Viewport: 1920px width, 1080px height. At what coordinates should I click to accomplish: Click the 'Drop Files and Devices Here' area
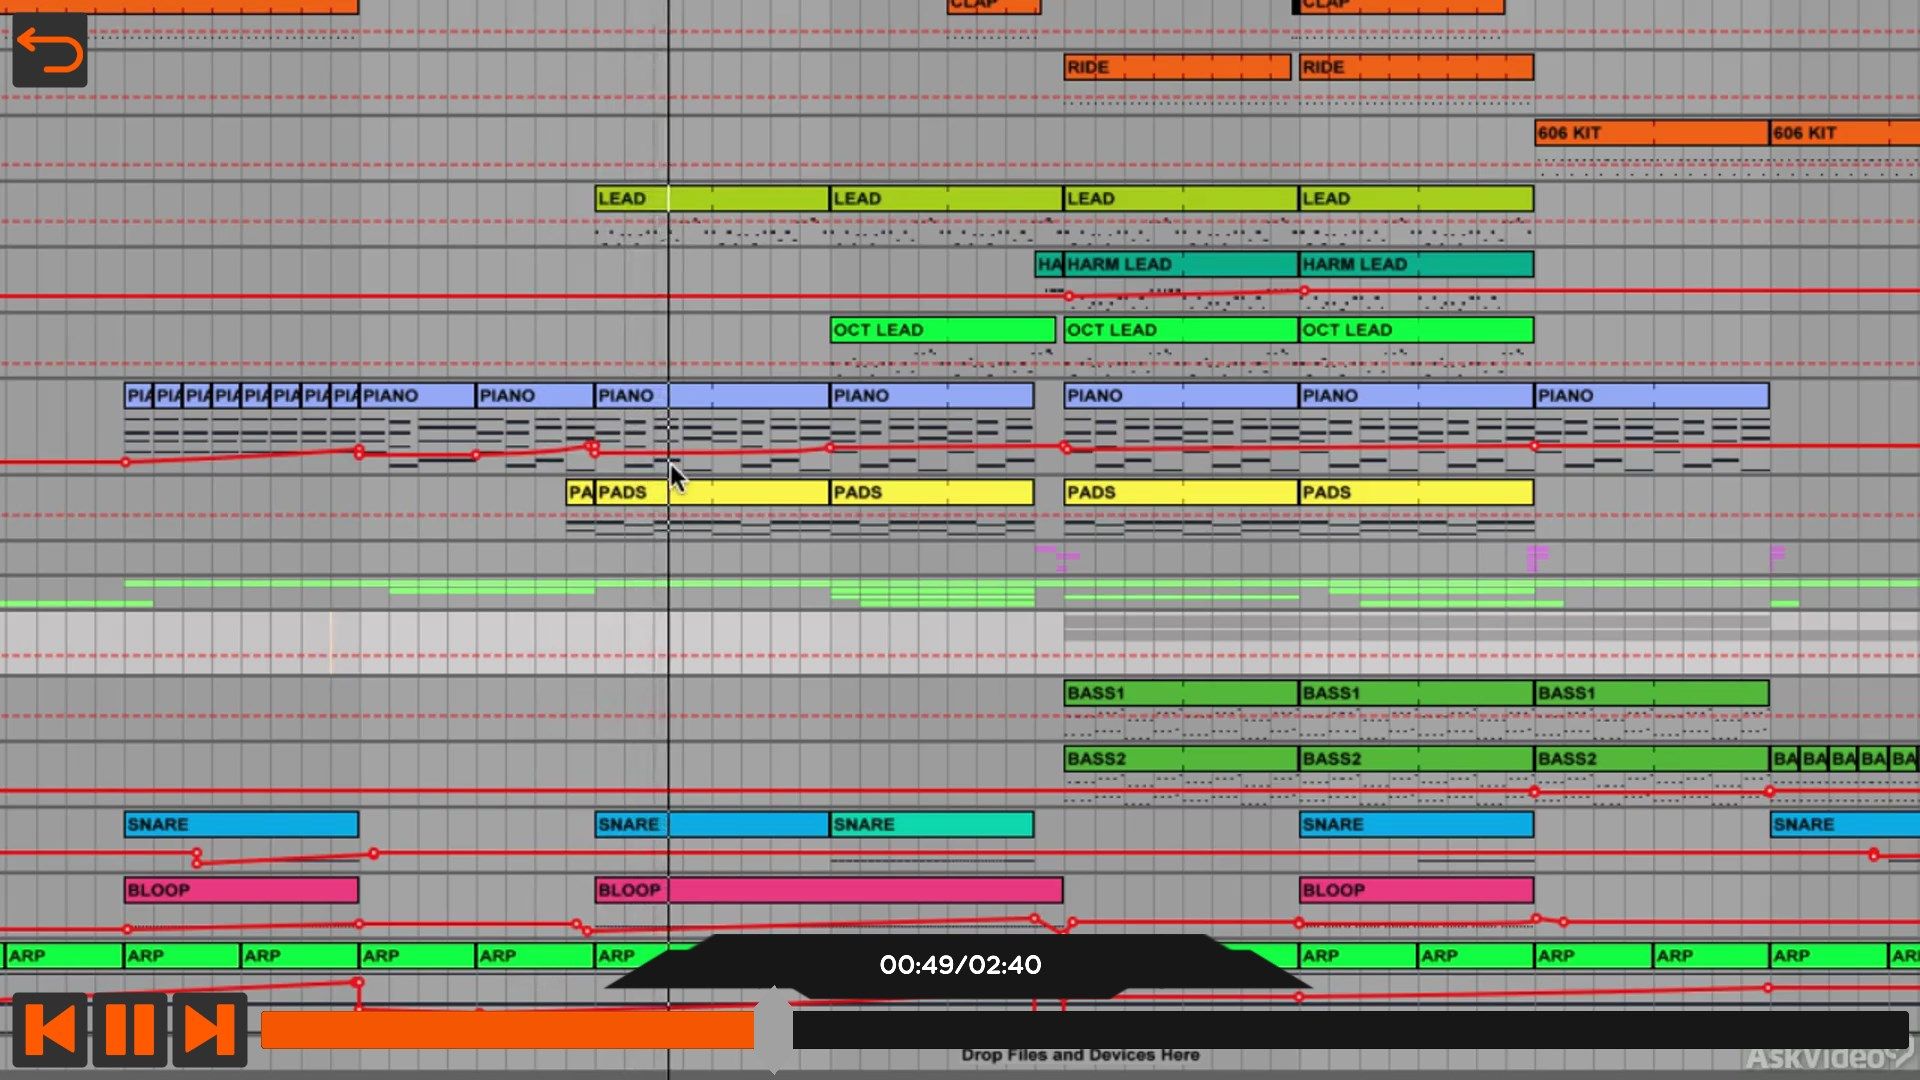(1080, 1055)
